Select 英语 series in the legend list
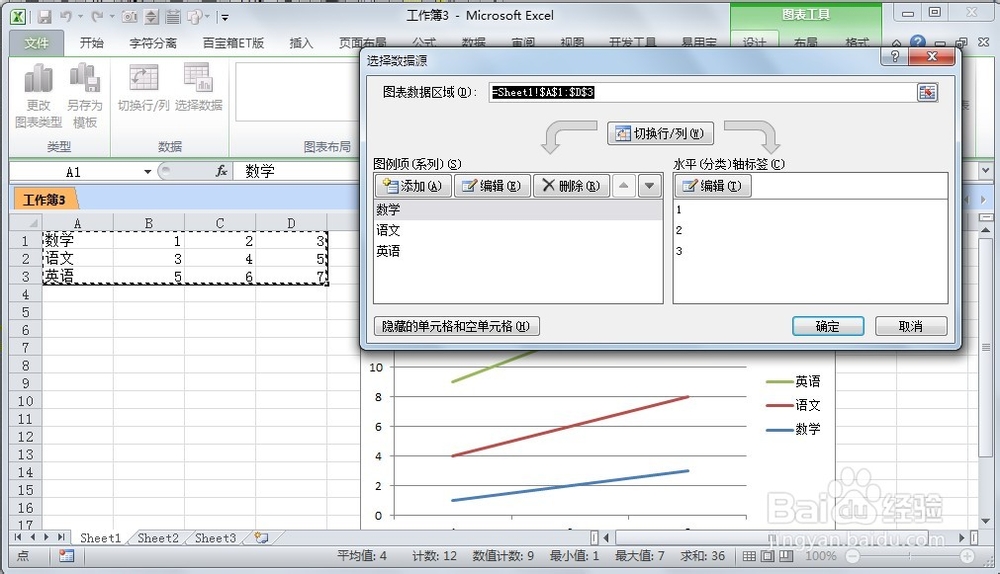Screen dimensions: 1000x574 [518, 251]
